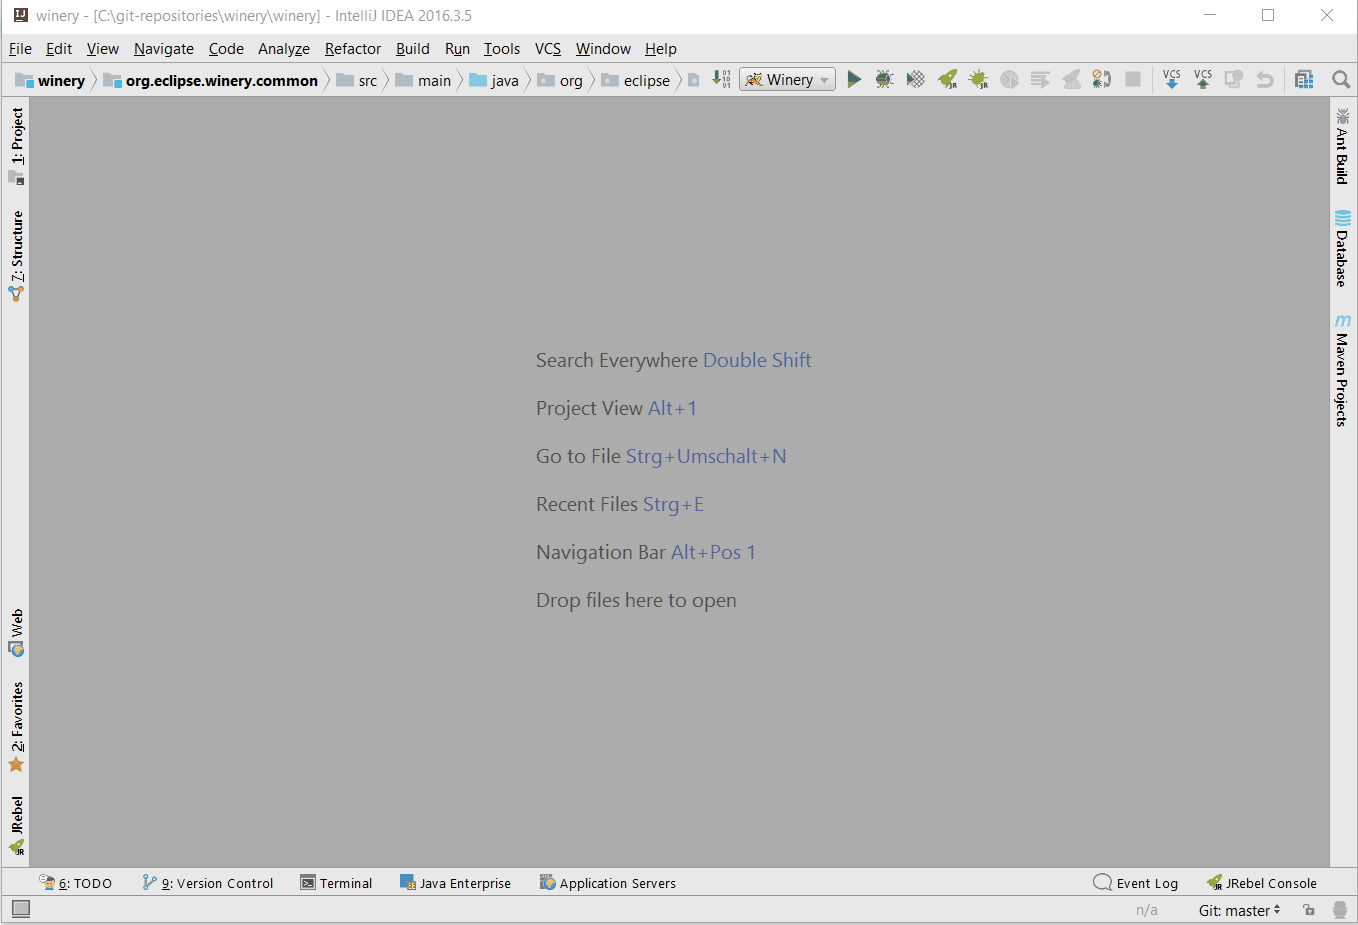The height and width of the screenshot is (925, 1358).
Task: Click the main folder breadcrumb
Action: coord(423,80)
